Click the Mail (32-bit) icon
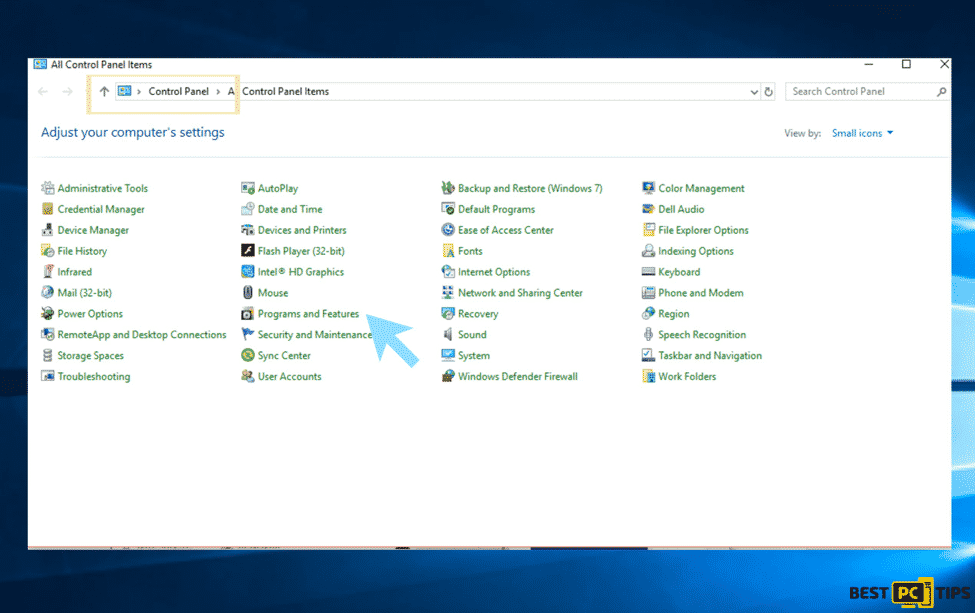Image resolution: width=975 pixels, height=613 pixels. (x=47, y=292)
